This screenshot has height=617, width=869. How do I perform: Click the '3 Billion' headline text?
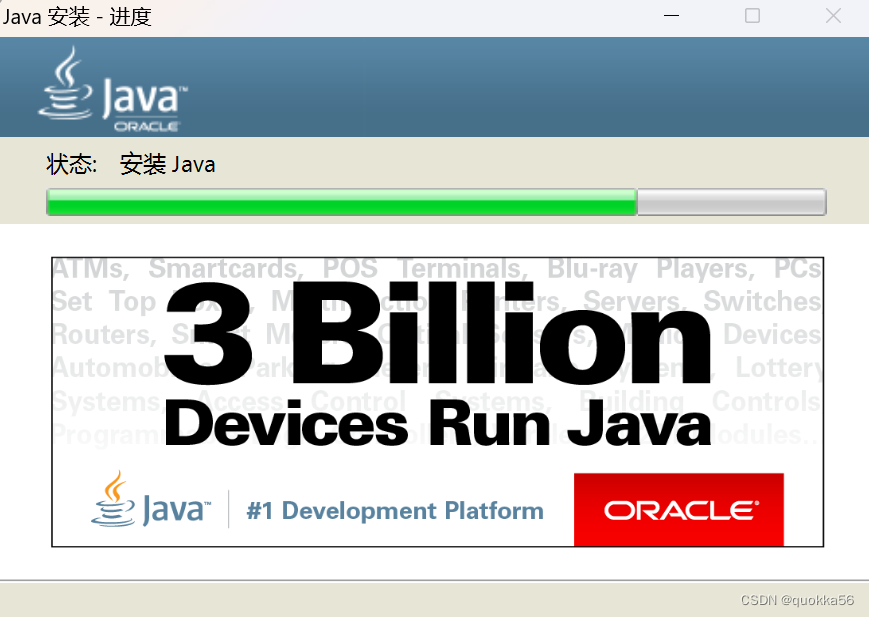pos(438,333)
